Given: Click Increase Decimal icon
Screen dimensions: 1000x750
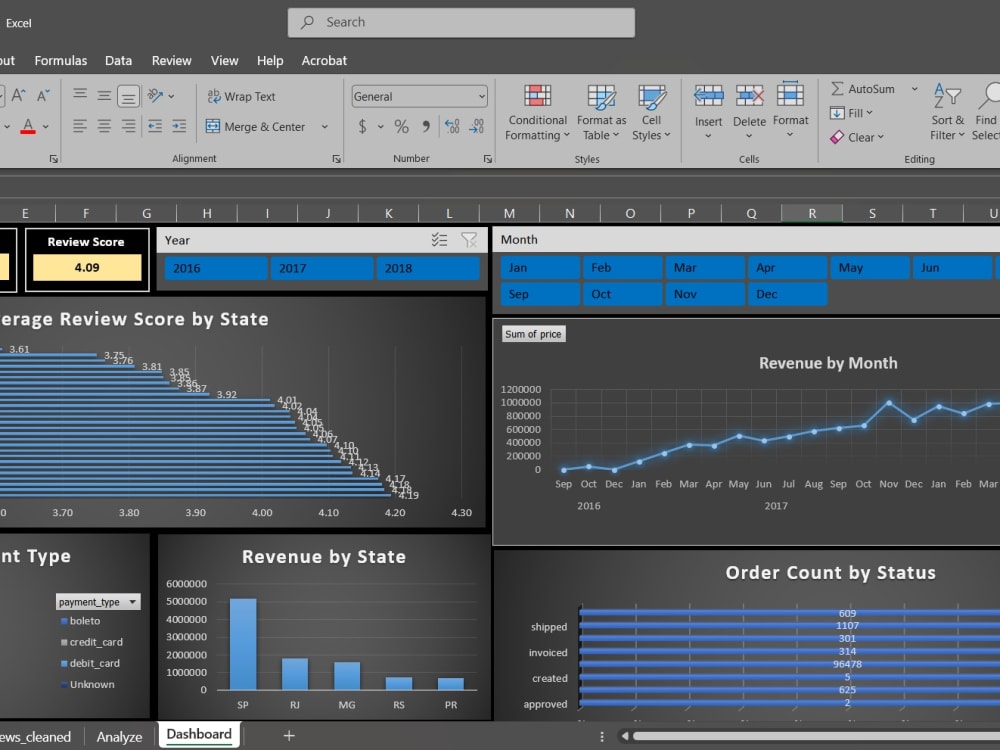Looking at the screenshot, I should tap(452, 126).
